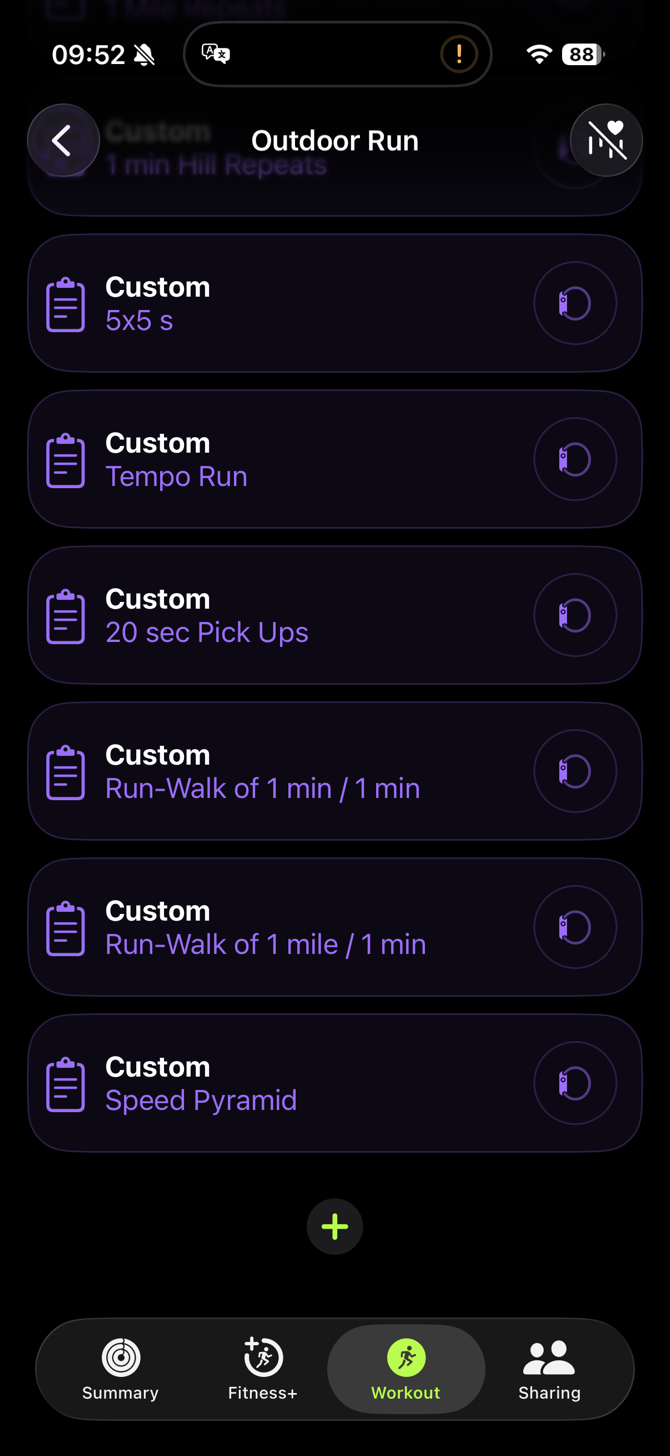Tap the heart rate zones off icon
The width and height of the screenshot is (670, 1456).
click(x=606, y=141)
